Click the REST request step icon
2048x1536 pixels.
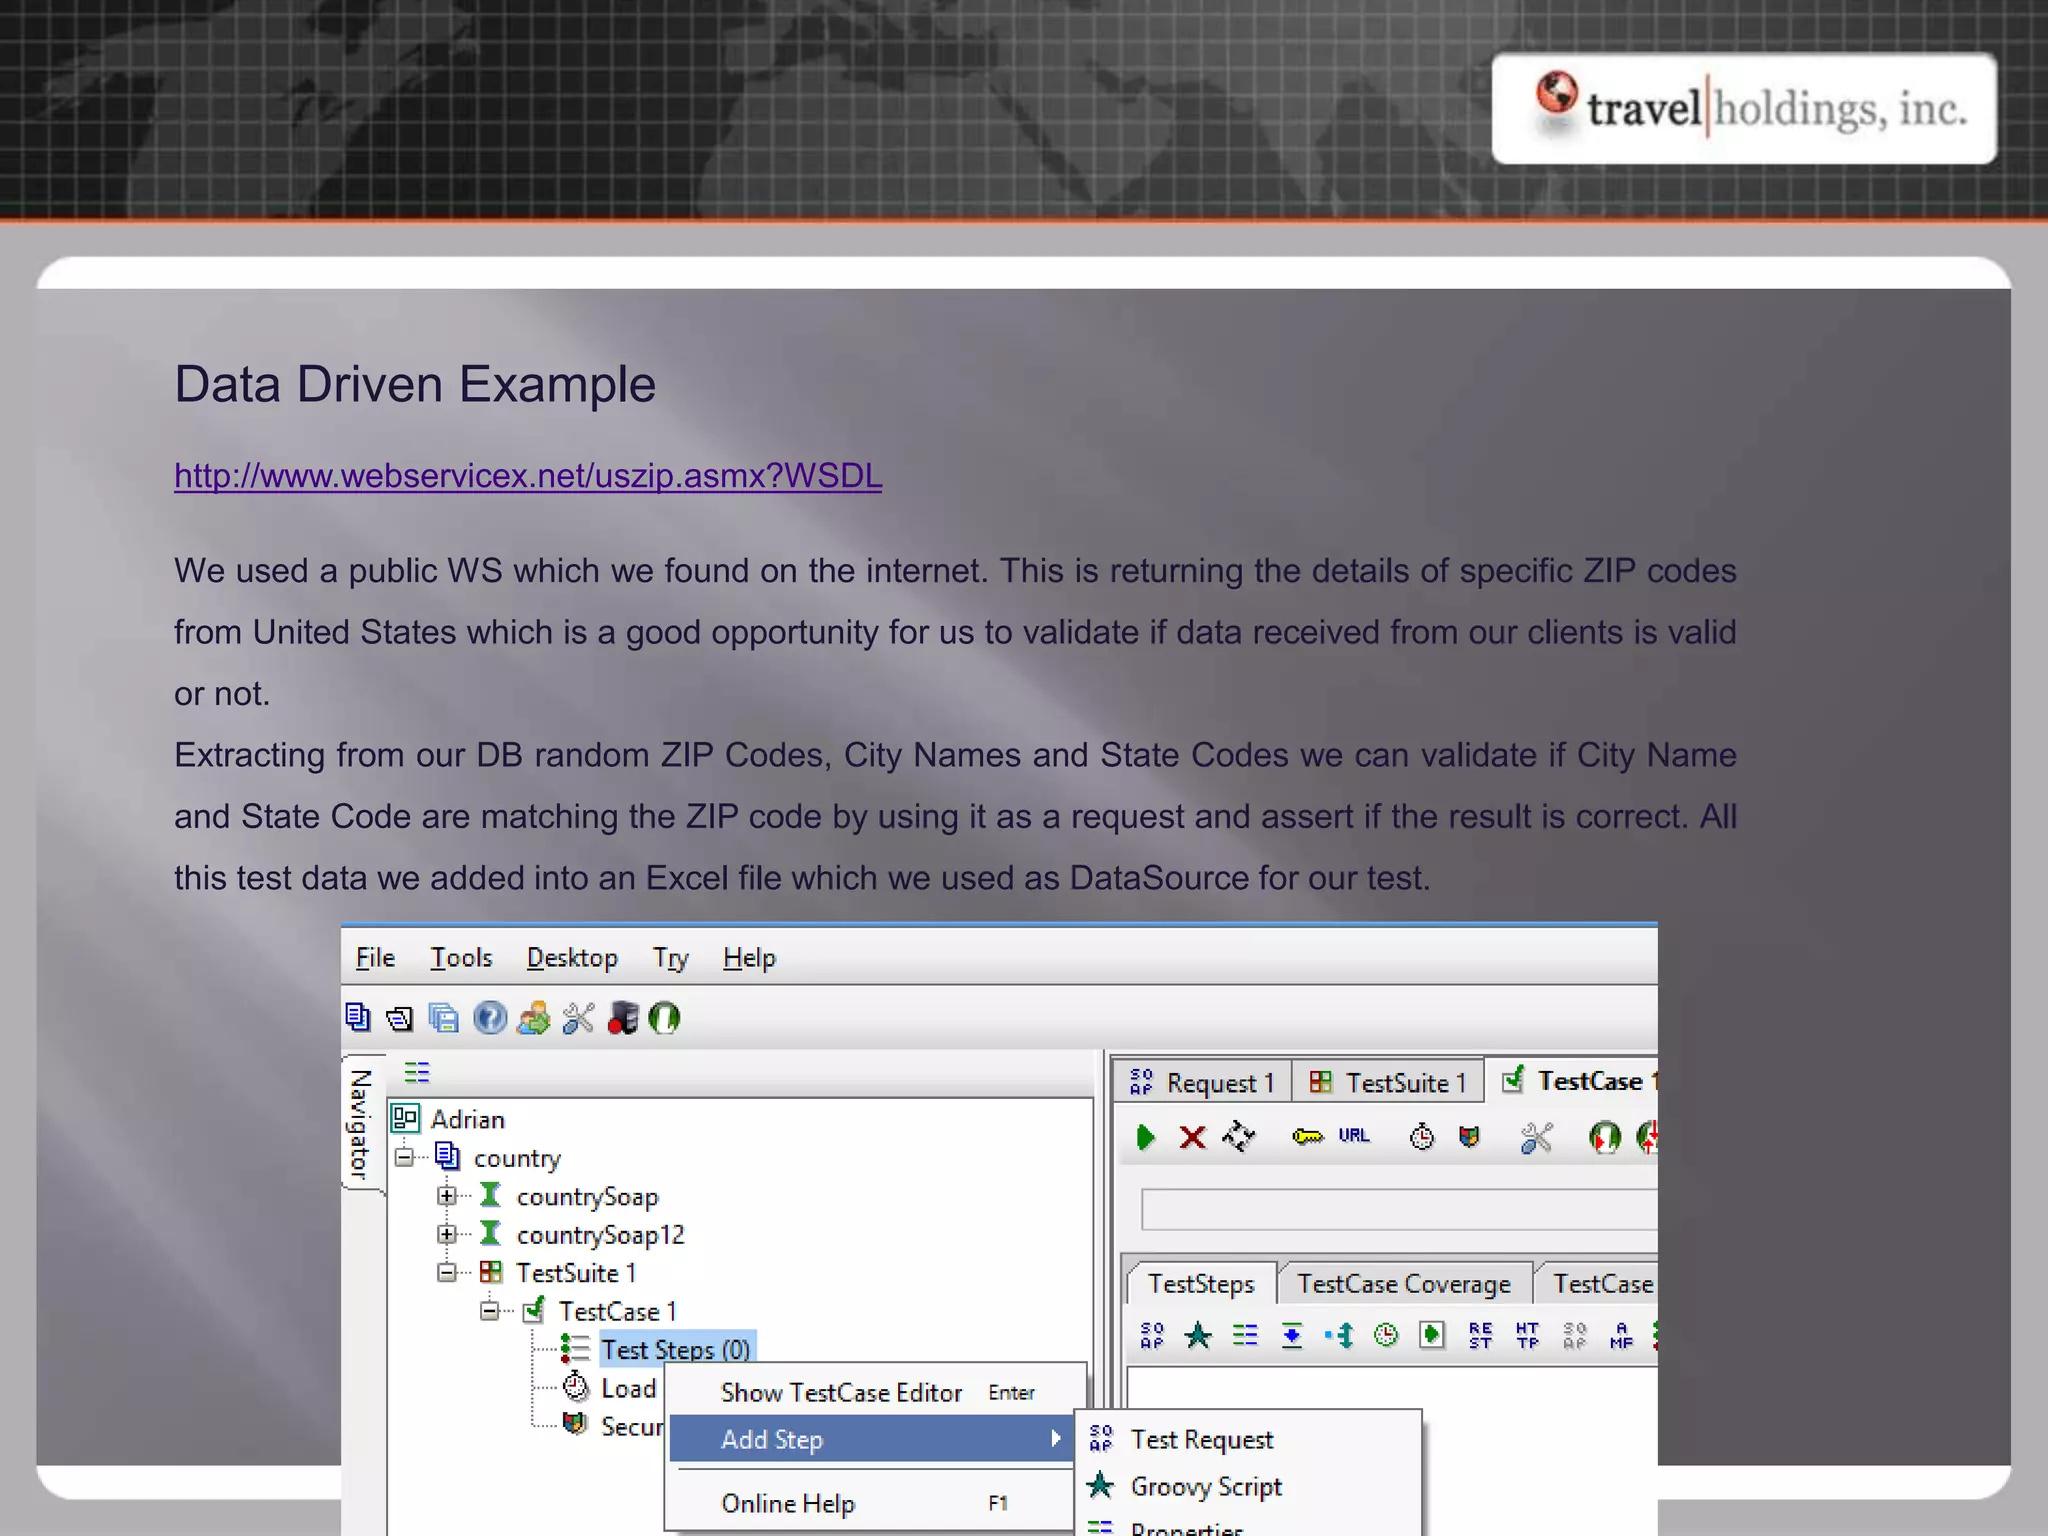[x=1480, y=1335]
